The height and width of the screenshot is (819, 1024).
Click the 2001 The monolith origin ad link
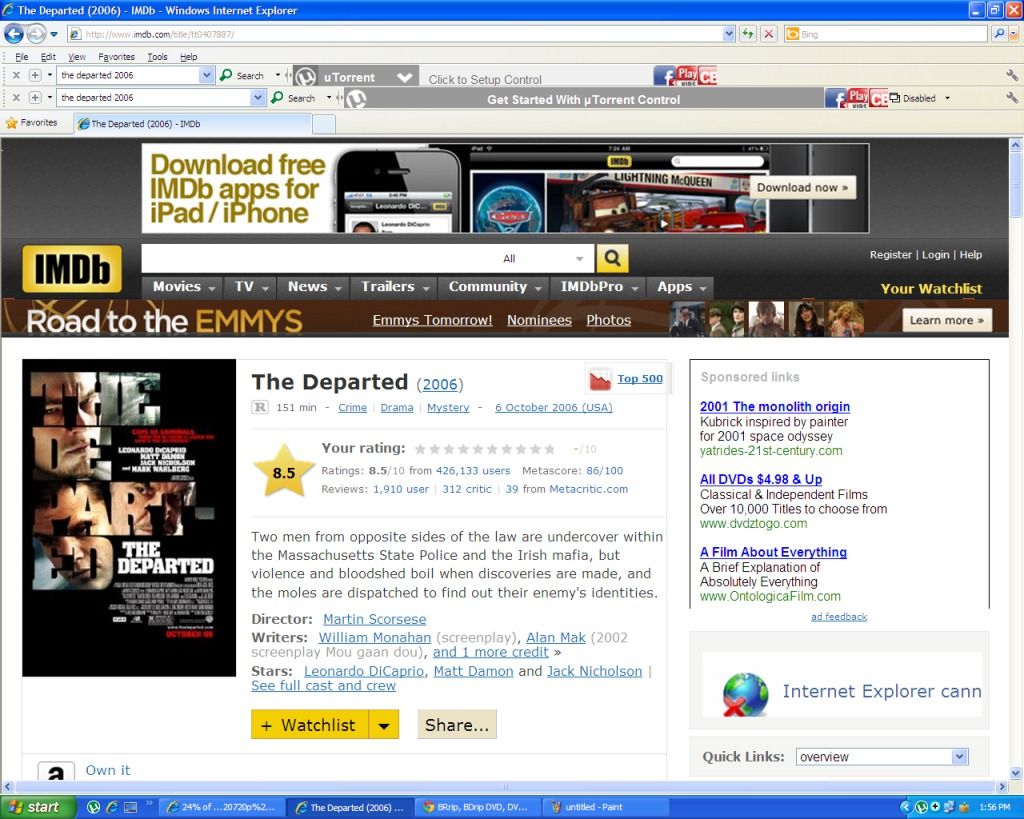click(775, 407)
